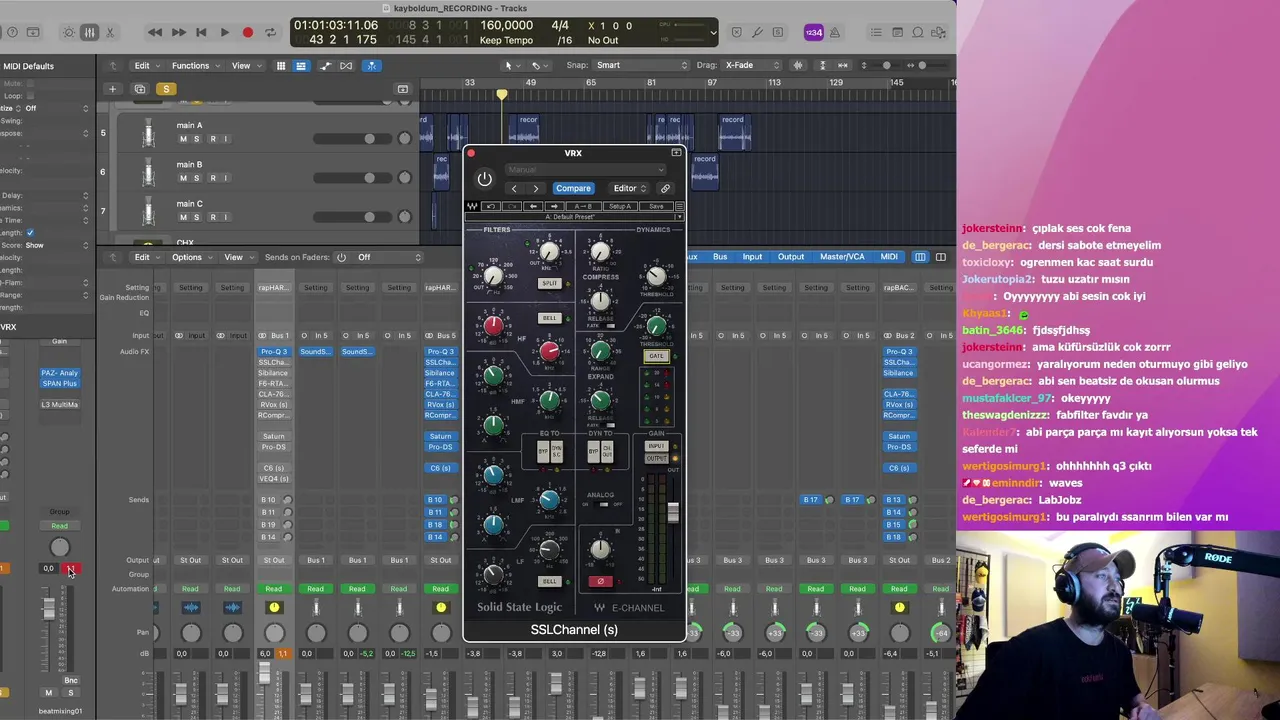Click the SPLIT button in SSL Filters
Viewport: 1280px width, 720px height.
coord(549,283)
